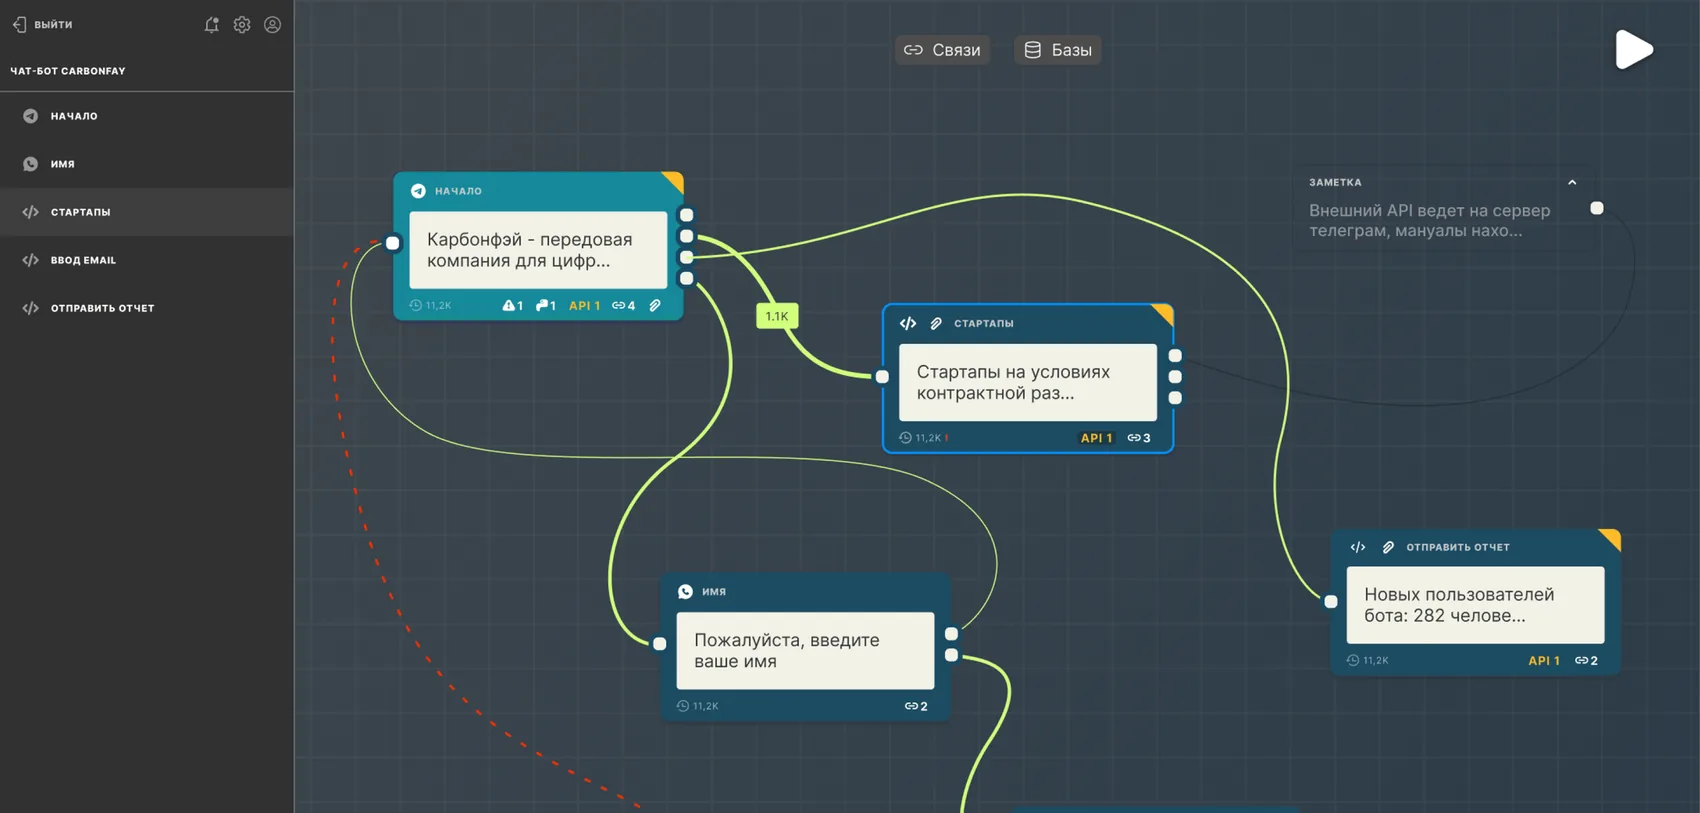Open the Связи tab

pyautogui.click(x=942, y=50)
